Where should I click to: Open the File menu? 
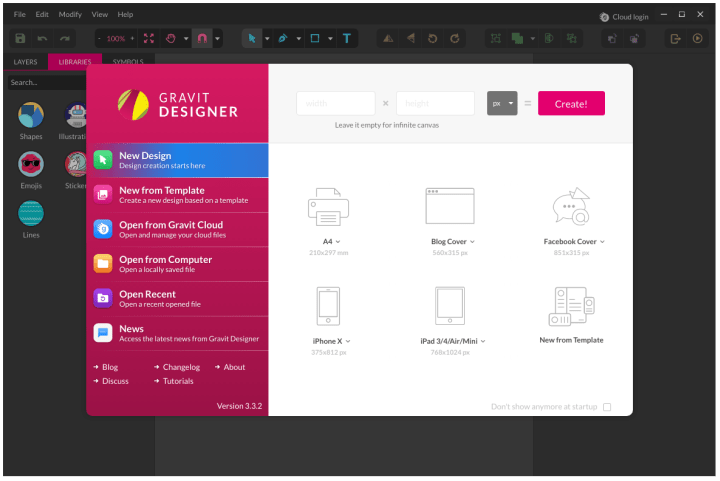pyautogui.click(x=19, y=15)
